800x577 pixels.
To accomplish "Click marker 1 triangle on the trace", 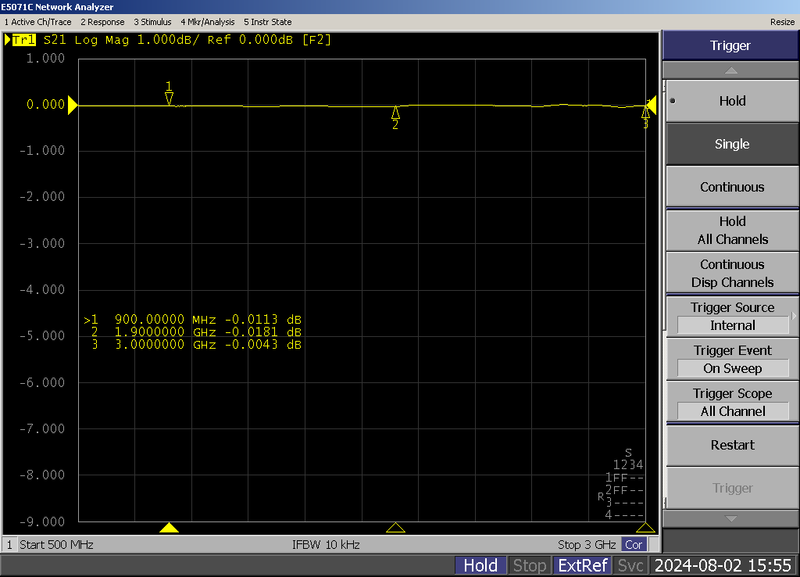I will tap(169, 98).
